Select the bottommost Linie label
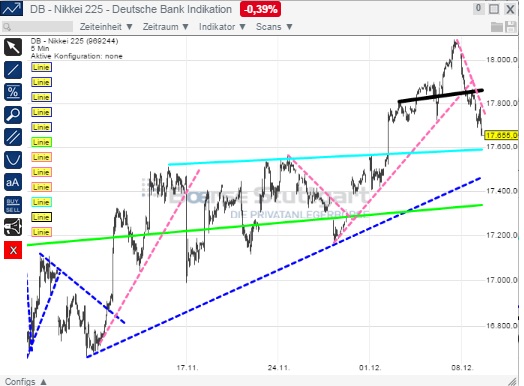 (x=41, y=232)
